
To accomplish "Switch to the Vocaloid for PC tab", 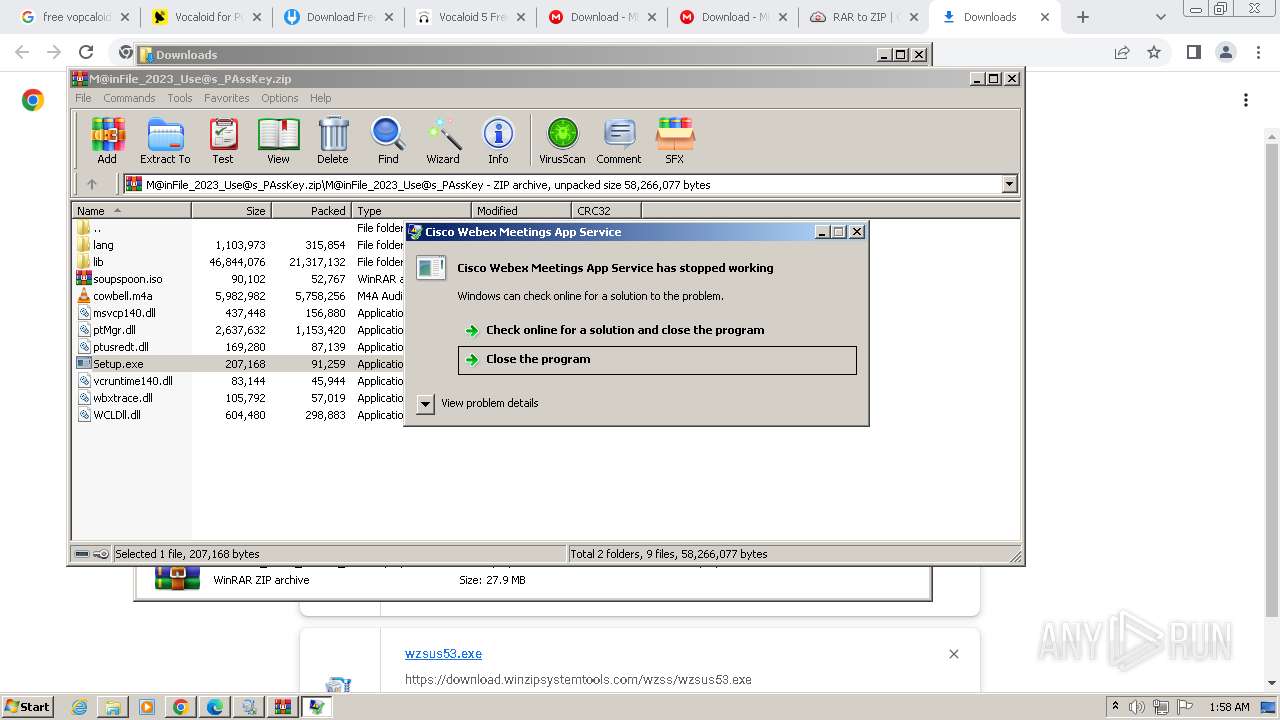I will [205, 17].
